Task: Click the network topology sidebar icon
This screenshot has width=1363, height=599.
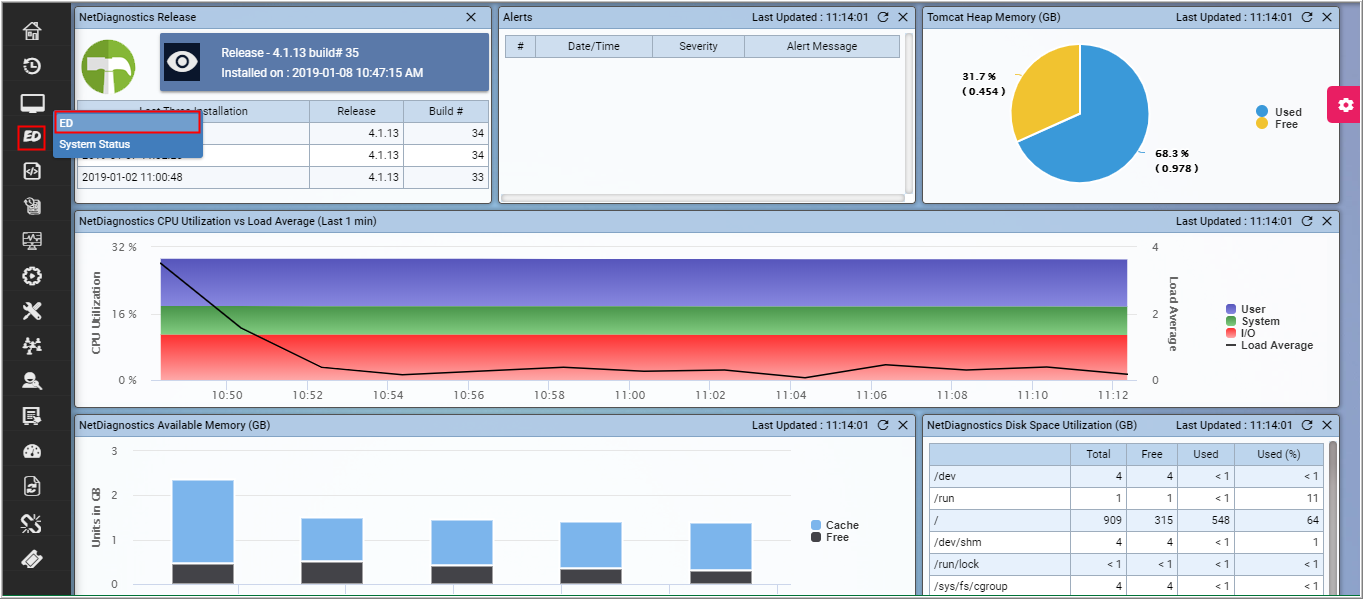Action: [x=32, y=346]
